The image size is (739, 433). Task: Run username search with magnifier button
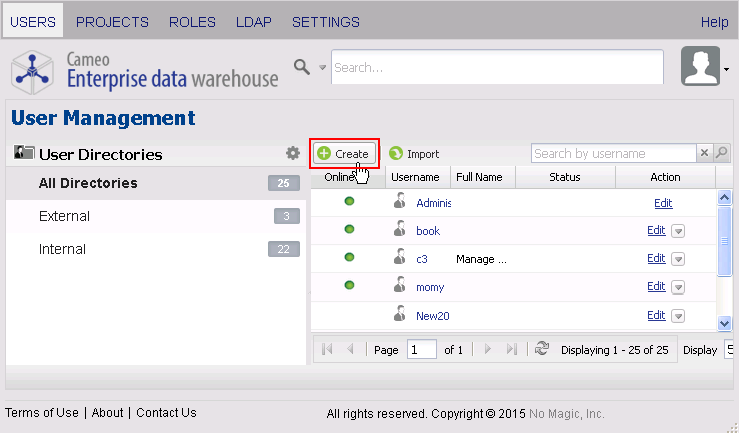pyautogui.click(x=721, y=153)
